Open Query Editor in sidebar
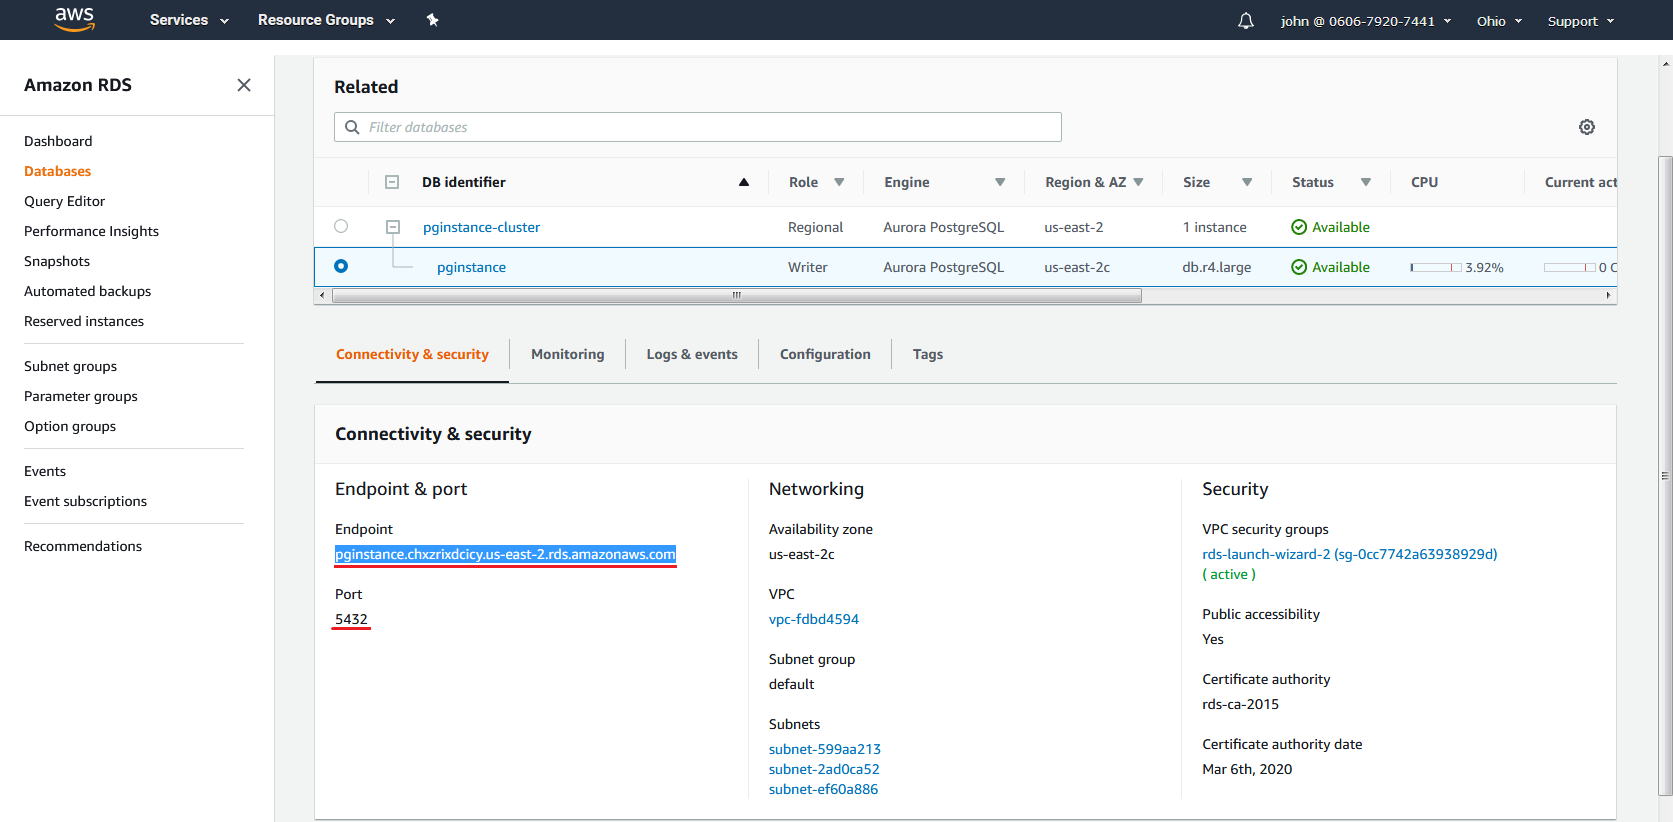The width and height of the screenshot is (1673, 822). click(64, 201)
